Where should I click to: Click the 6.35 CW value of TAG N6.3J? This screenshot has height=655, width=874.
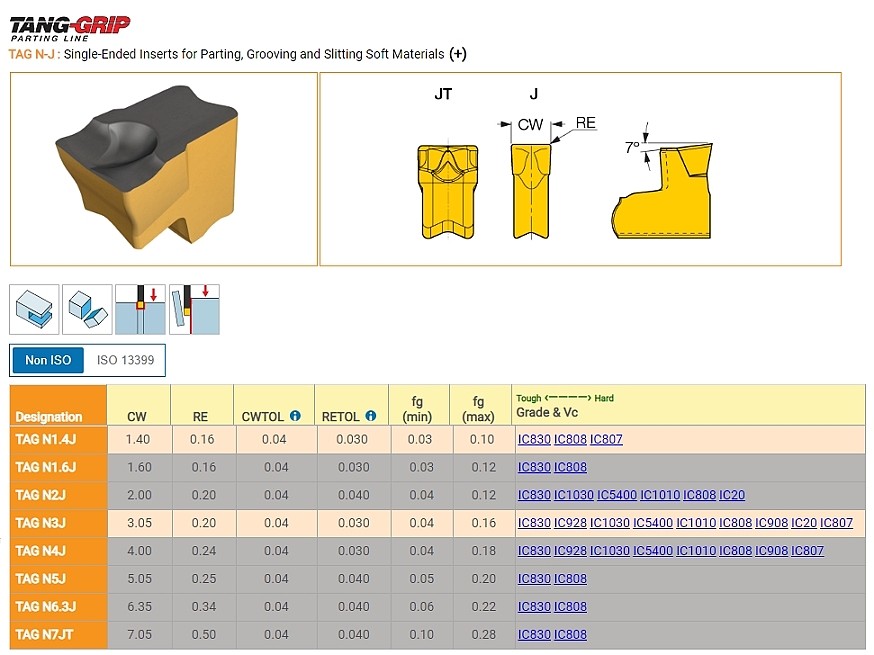(139, 607)
